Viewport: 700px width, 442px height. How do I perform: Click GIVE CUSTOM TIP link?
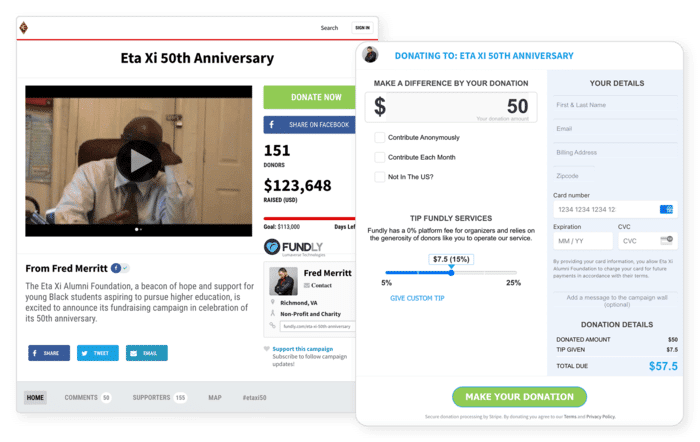tap(417, 298)
